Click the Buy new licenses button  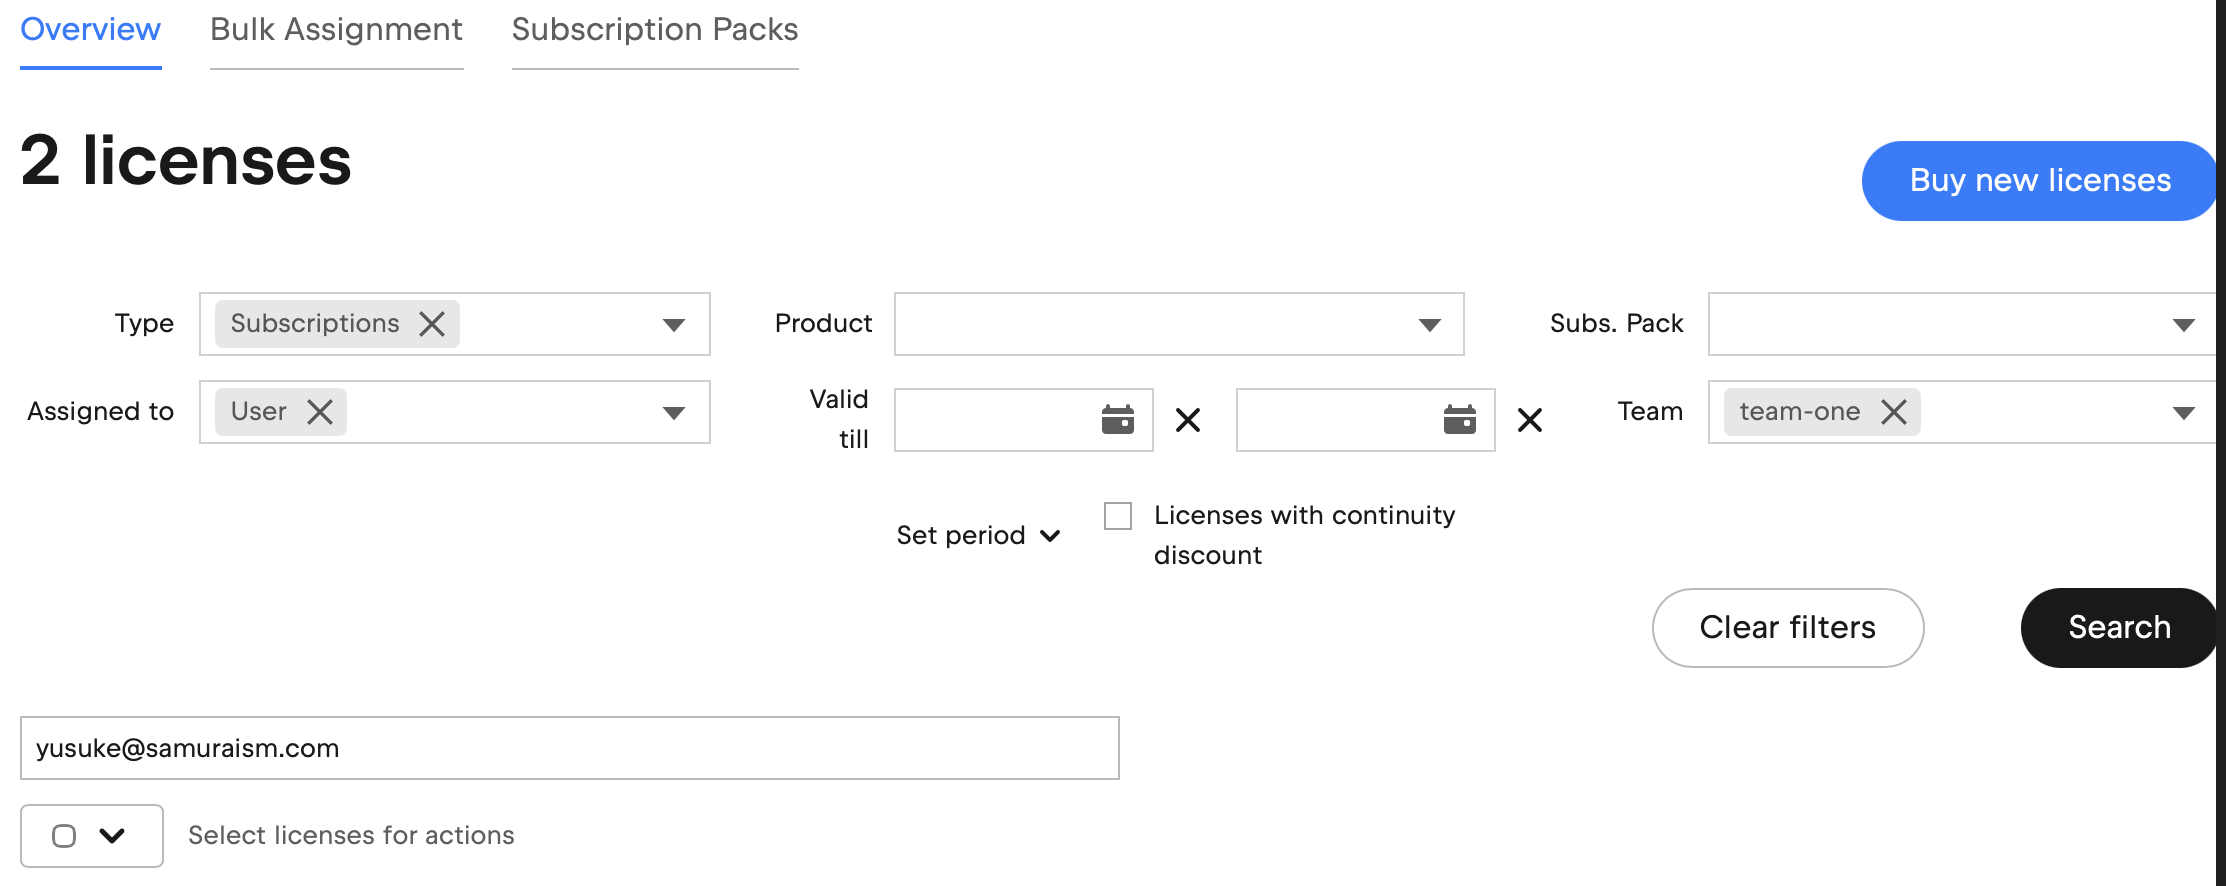coord(2039,181)
